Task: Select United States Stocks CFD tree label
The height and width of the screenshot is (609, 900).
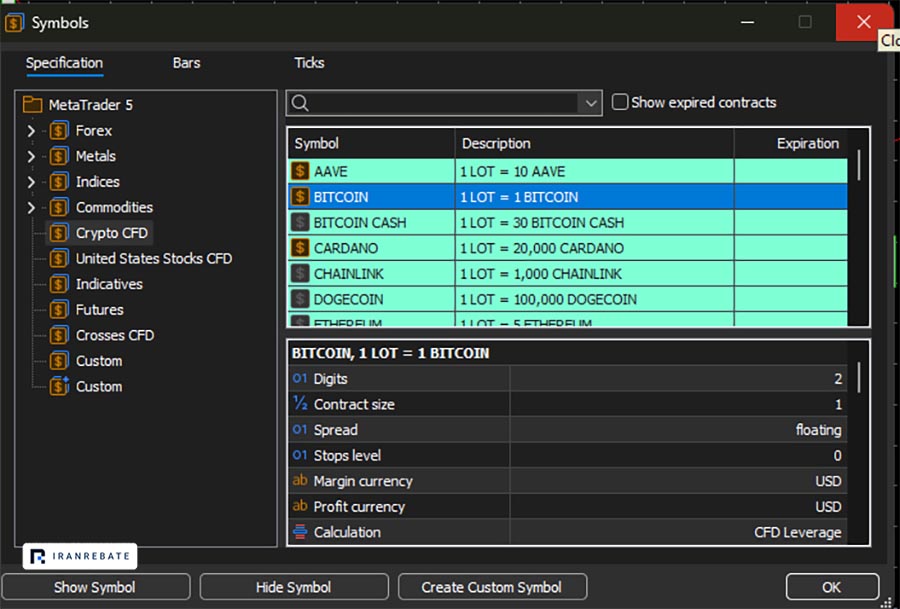Action: coord(154,258)
